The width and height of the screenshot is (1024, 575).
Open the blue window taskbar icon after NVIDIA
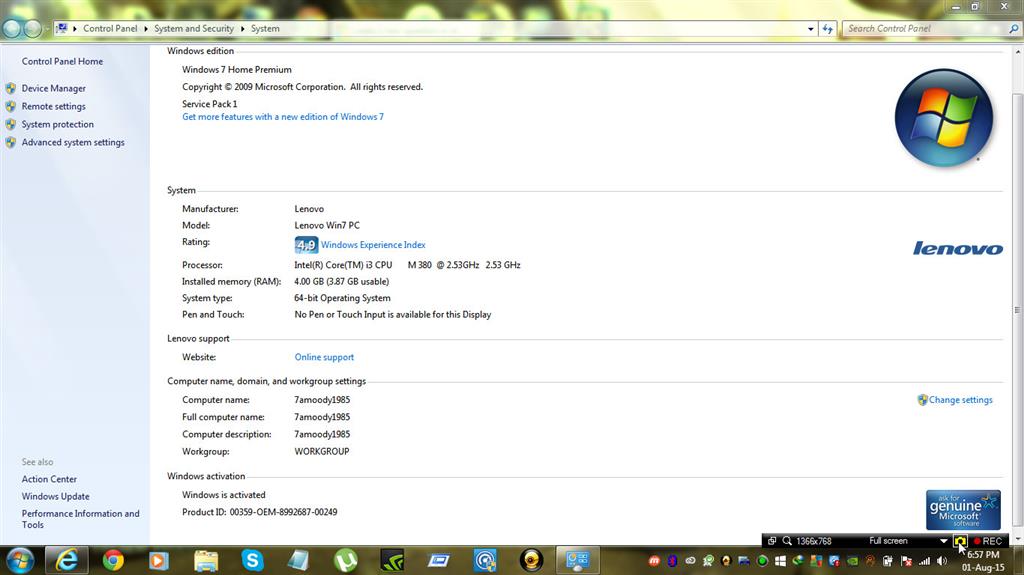pos(438,561)
